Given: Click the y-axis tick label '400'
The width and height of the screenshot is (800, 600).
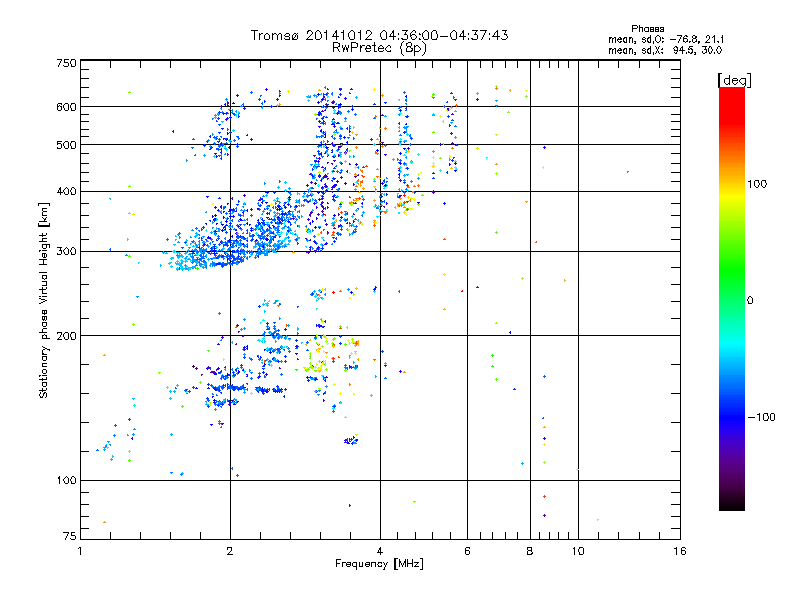Looking at the screenshot, I should click(67, 192).
